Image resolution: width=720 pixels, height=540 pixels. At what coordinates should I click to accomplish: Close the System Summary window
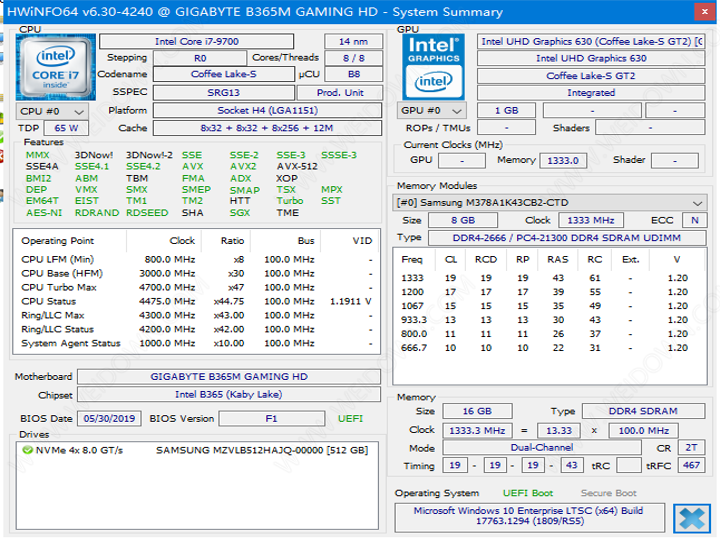coord(704,11)
